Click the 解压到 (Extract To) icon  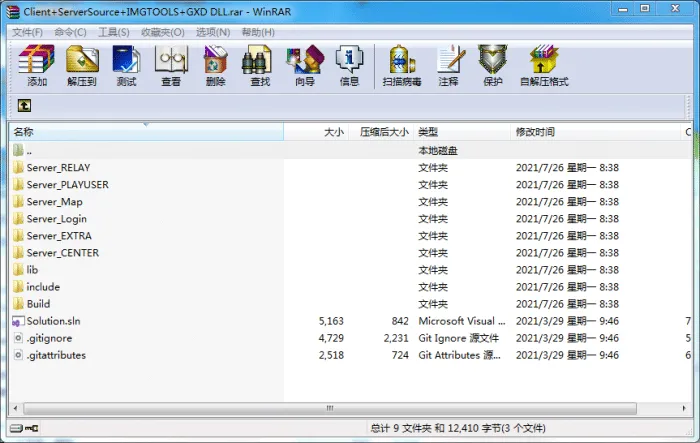[x=82, y=65]
